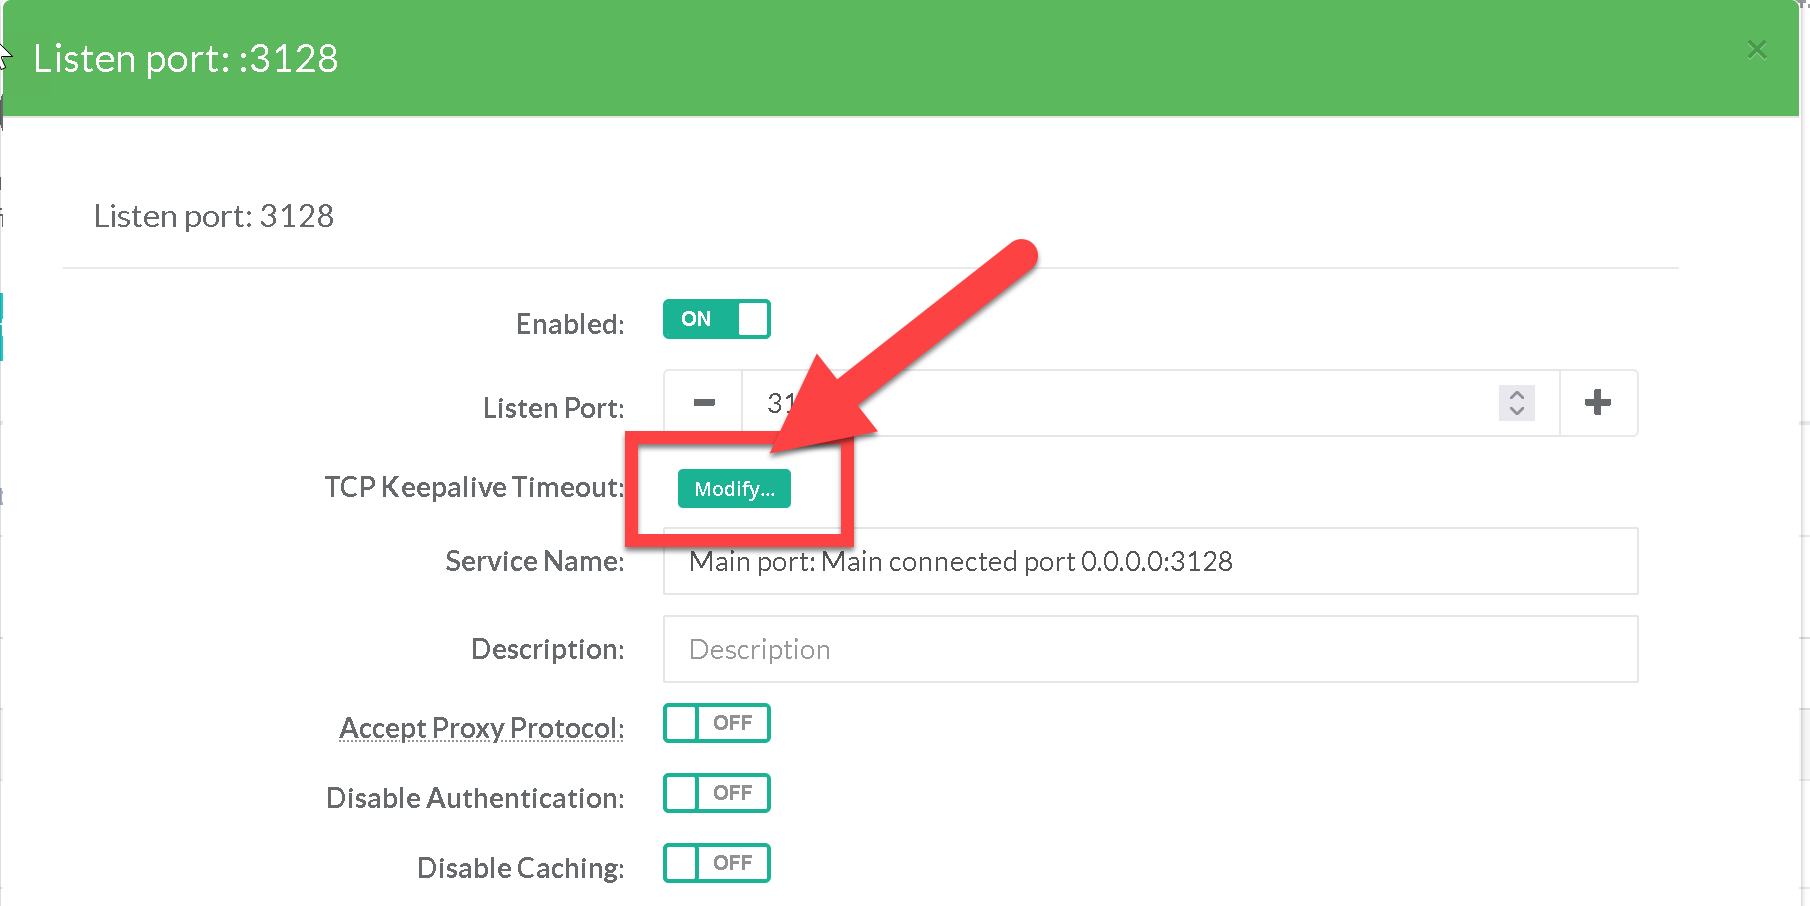Click the Disable Caching label text

click(520, 868)
